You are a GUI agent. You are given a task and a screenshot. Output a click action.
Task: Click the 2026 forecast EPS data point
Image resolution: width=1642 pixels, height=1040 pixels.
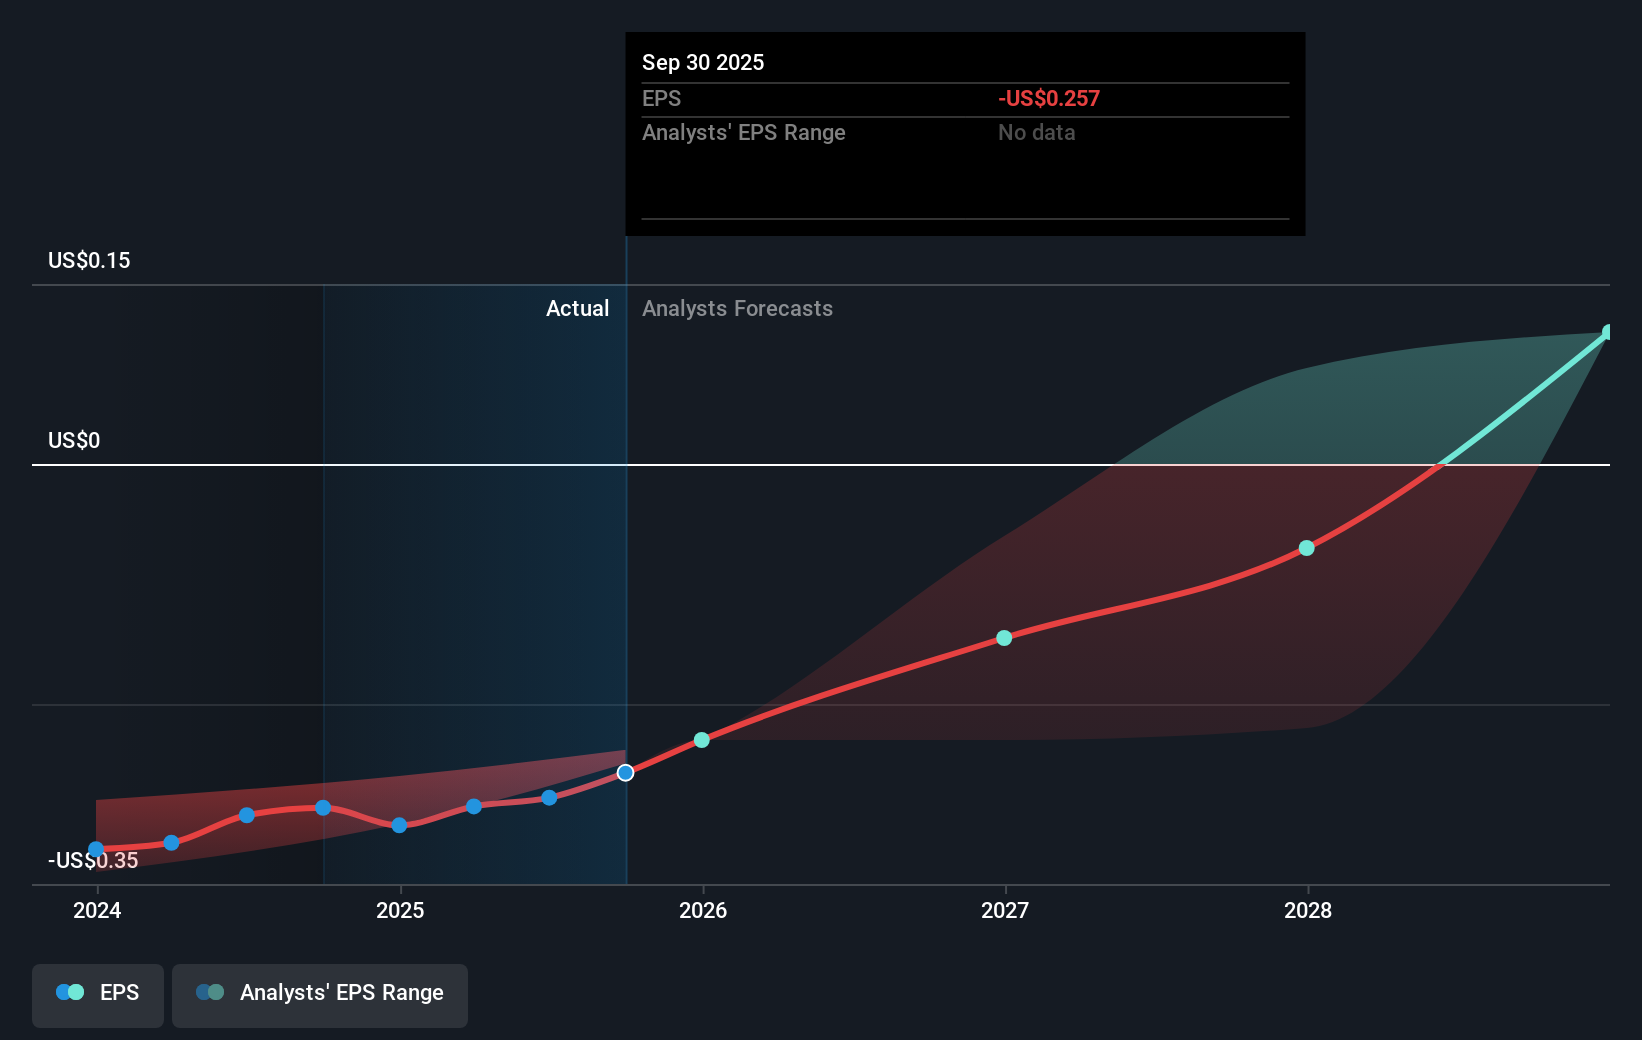click(702, 740)
